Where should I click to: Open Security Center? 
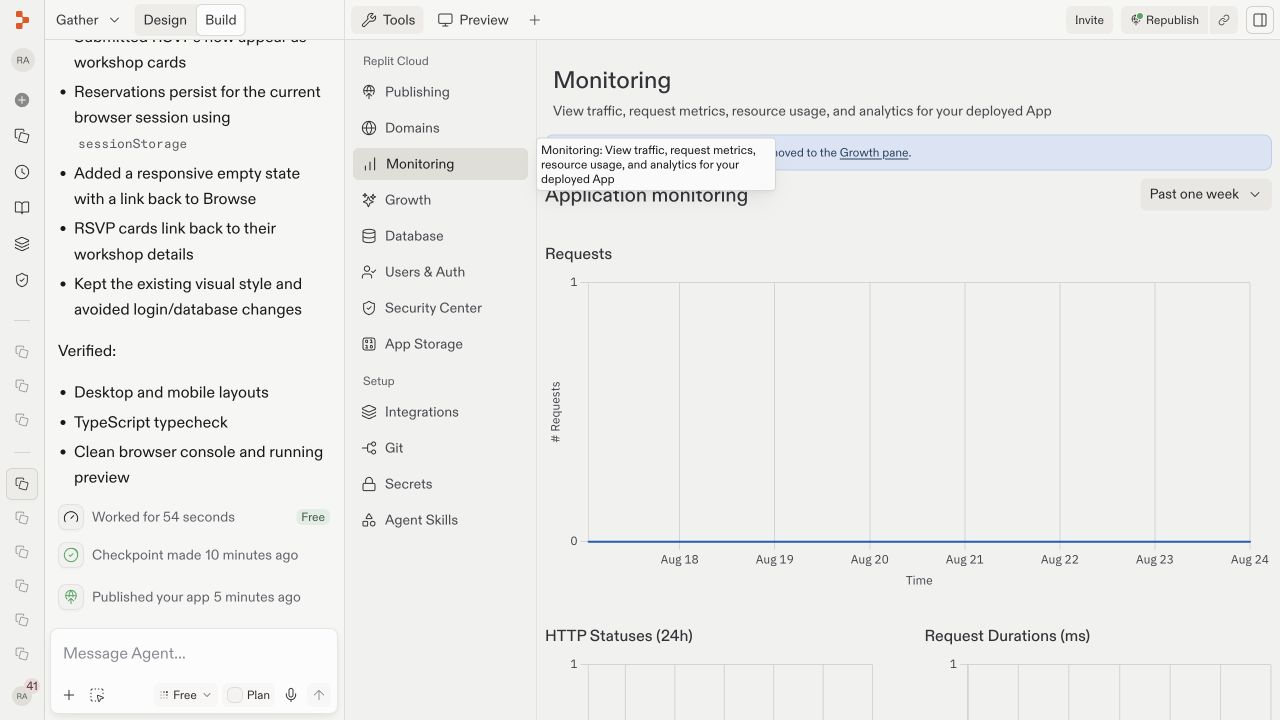click(x=440, y=308)
